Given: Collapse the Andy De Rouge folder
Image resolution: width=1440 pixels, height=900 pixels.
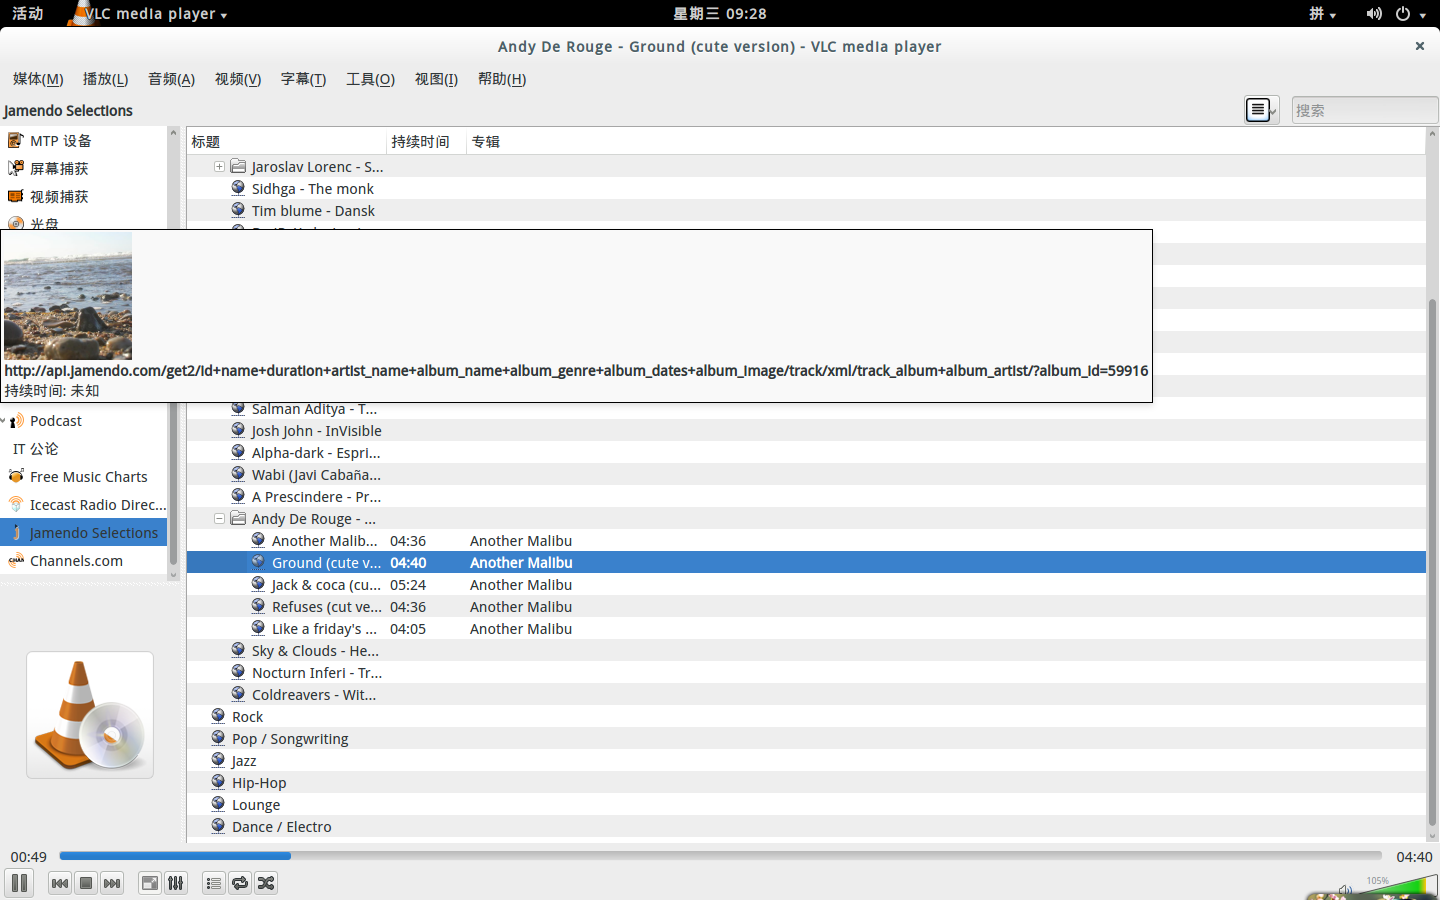Looking at the screenshot, I should point(219,519).
